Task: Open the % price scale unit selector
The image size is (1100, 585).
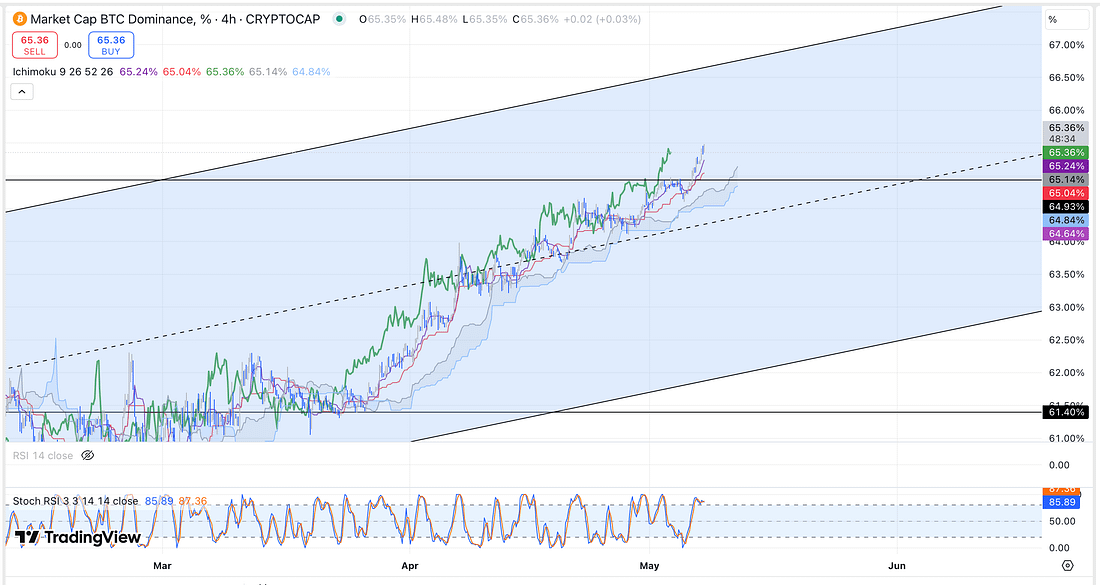Action: coord(1053,19)
